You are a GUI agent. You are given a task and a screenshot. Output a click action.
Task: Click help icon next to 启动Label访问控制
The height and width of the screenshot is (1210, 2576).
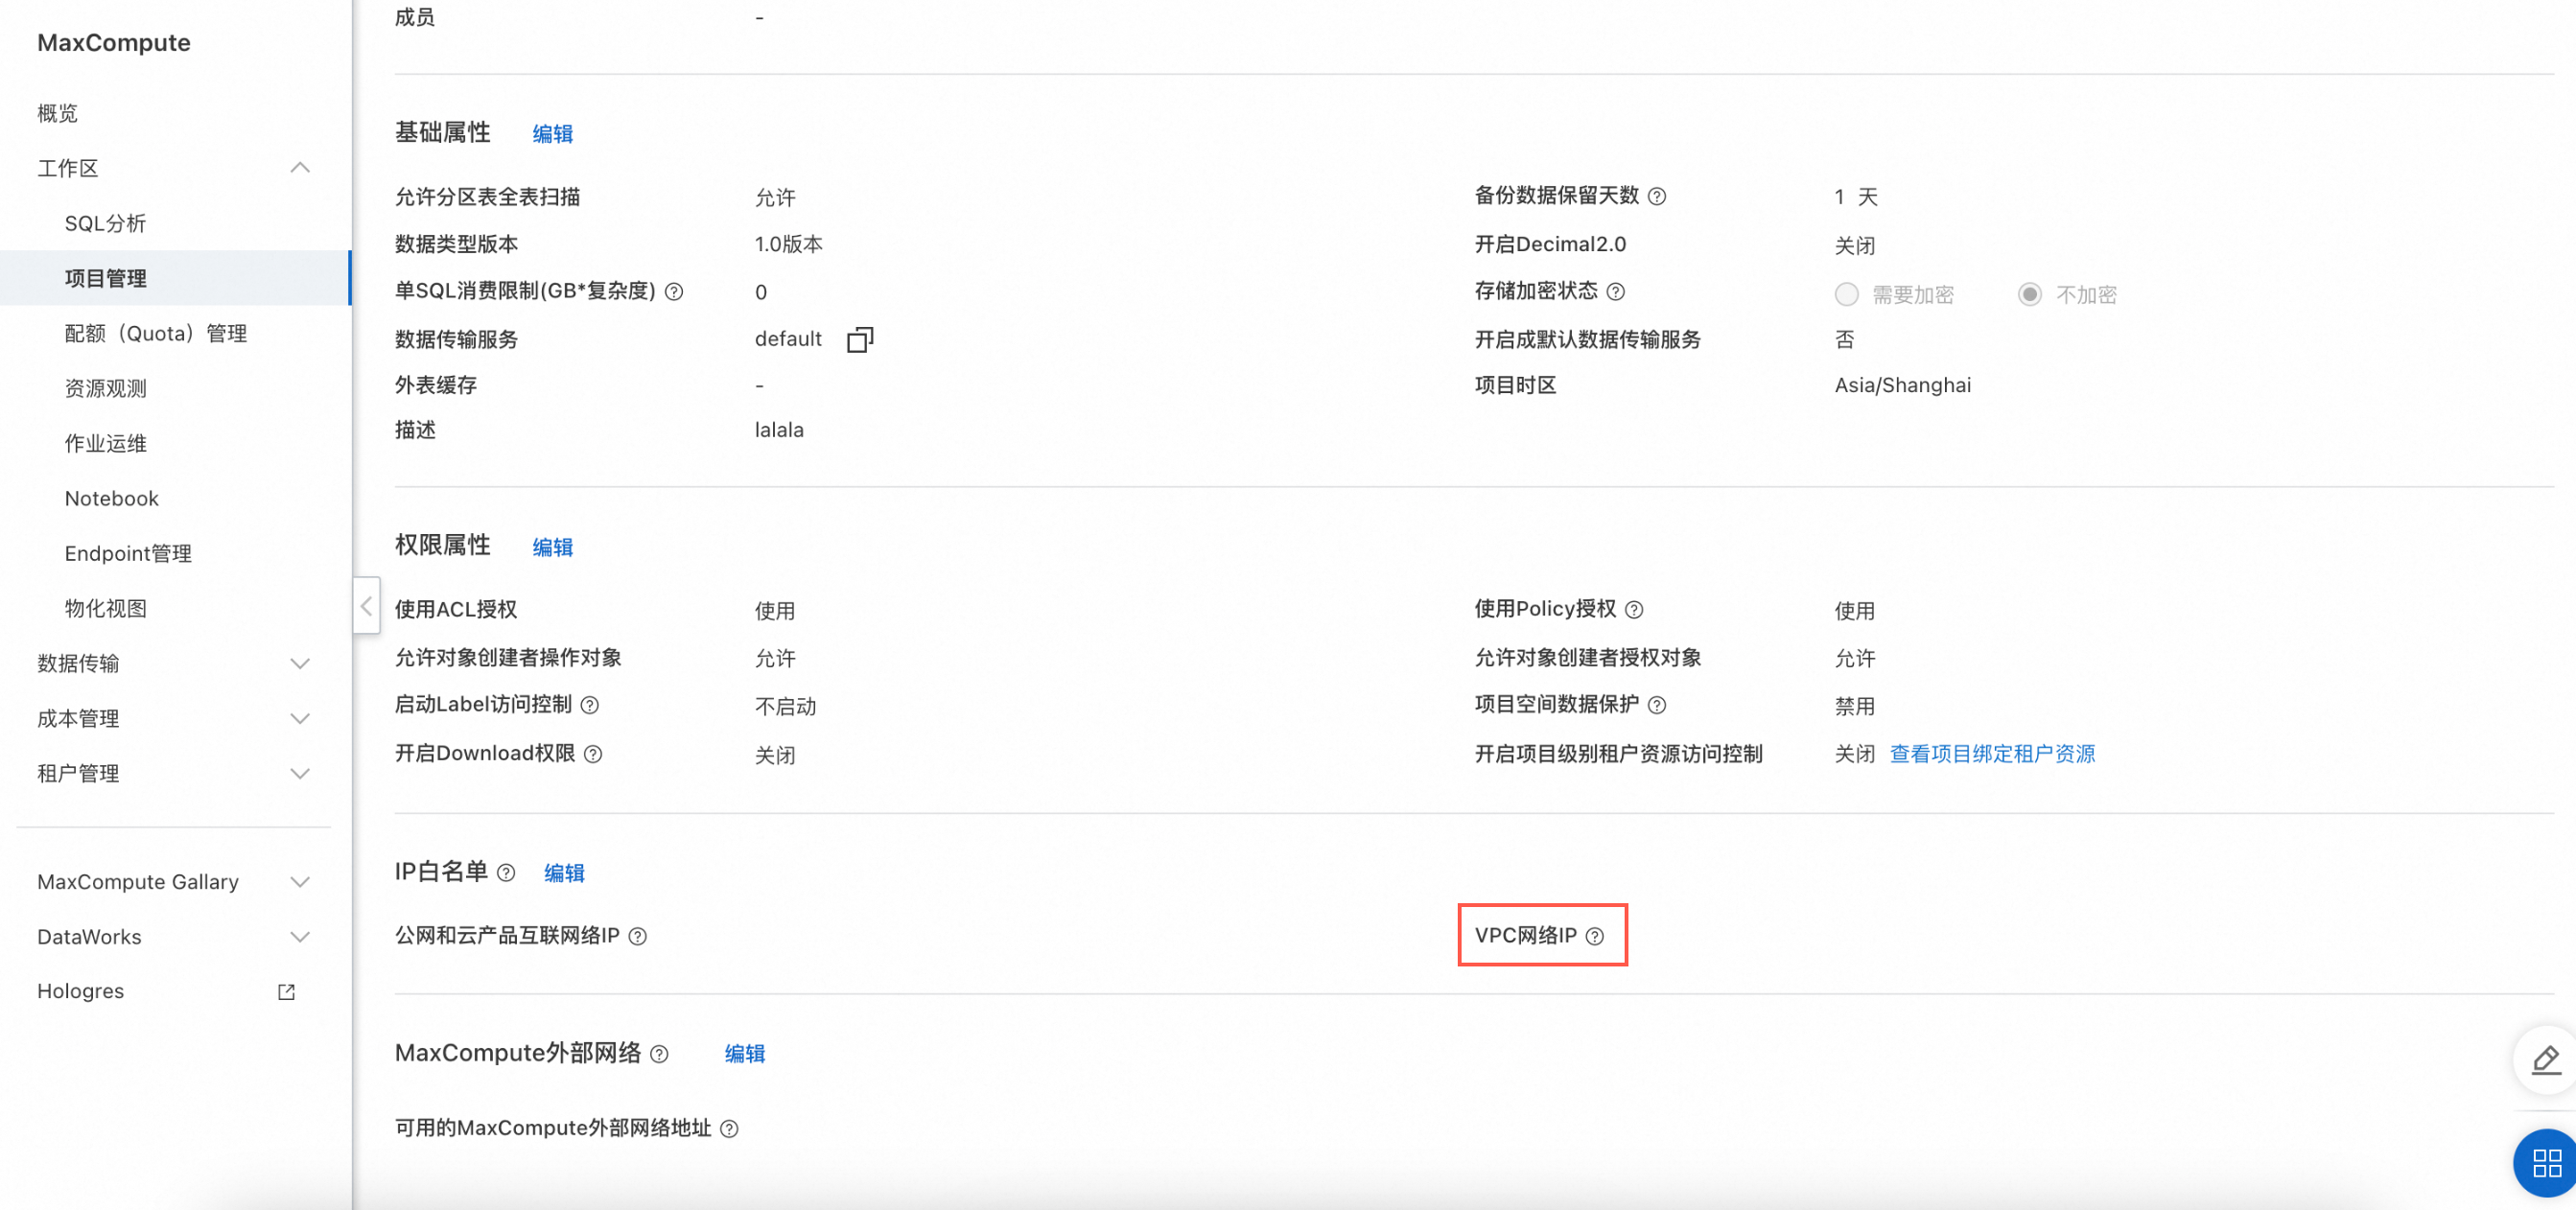pyautogui.click(x=590, y=705)
